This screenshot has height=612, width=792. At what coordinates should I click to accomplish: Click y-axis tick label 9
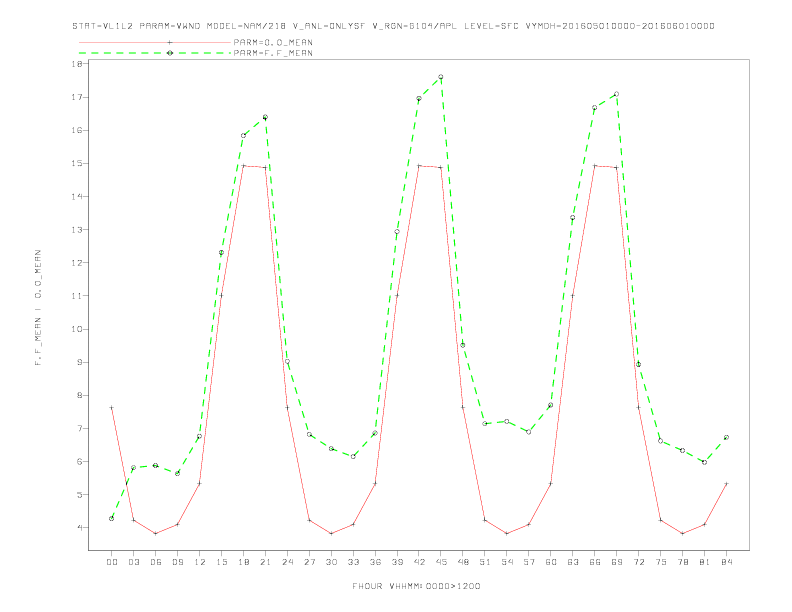coord(79,362)
